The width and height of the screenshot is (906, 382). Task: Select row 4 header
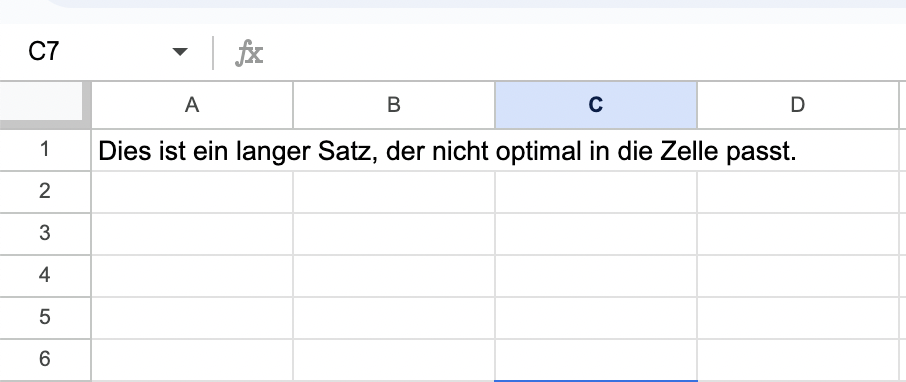(x=45, y=276)
